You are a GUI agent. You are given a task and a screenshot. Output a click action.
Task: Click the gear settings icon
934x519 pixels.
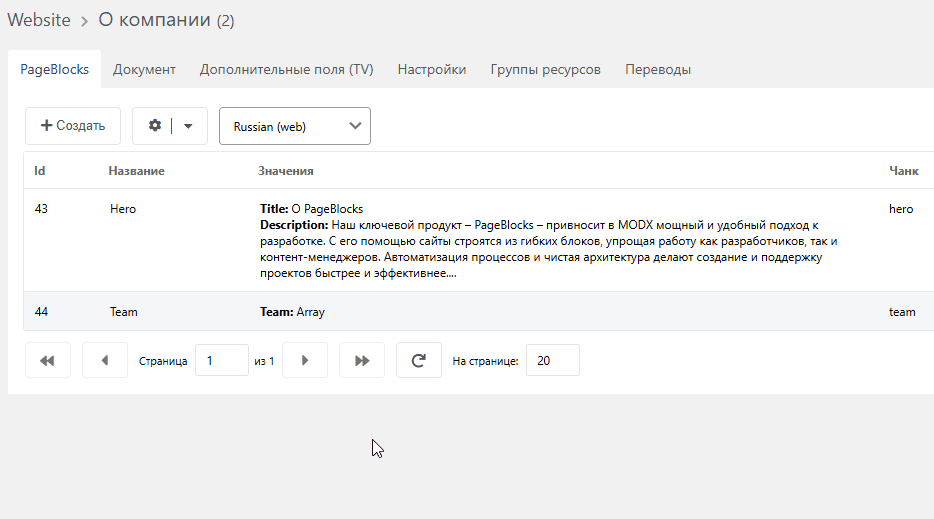pos(155,126)
